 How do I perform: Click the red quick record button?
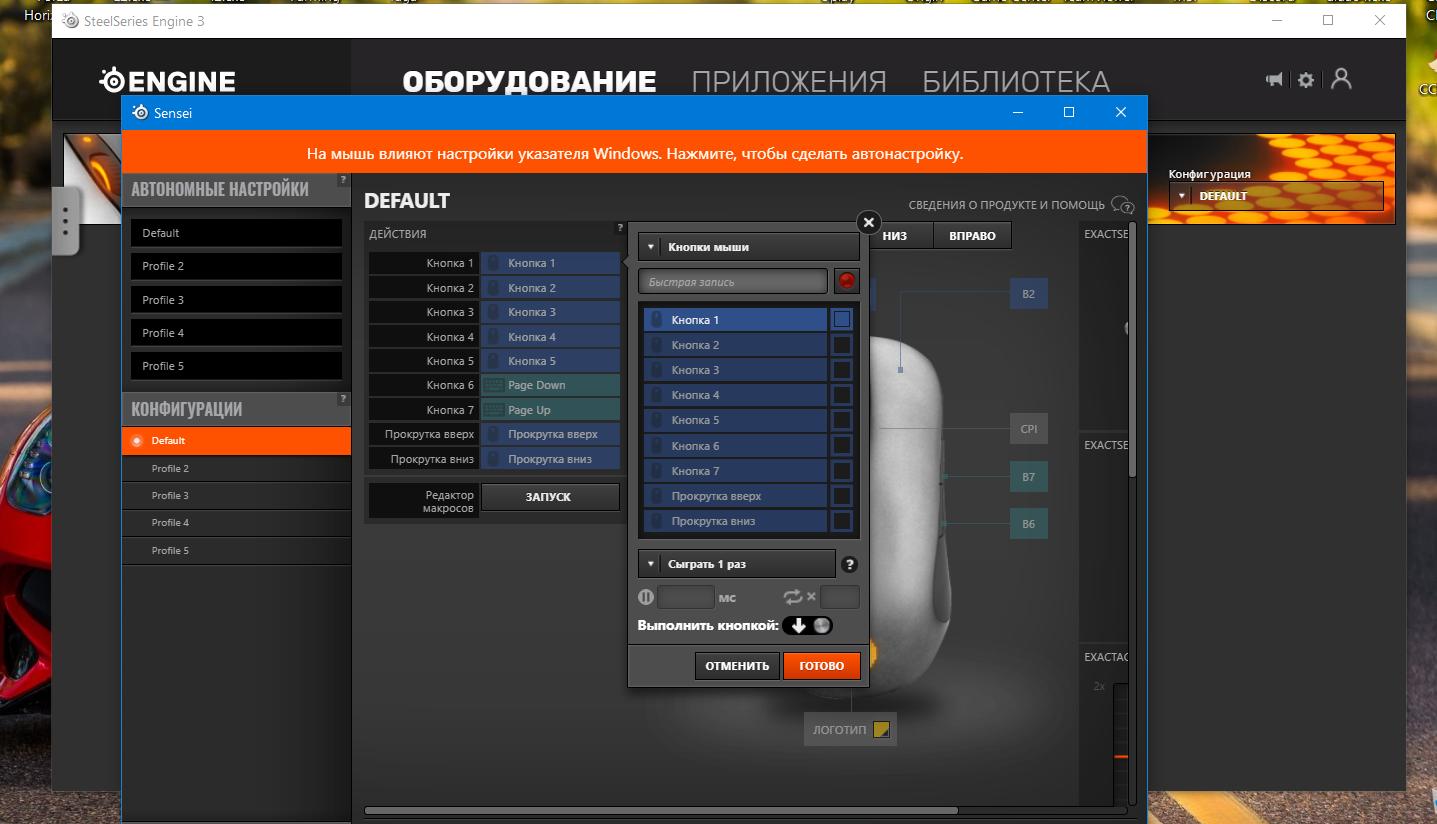click(x=846, y=281)
